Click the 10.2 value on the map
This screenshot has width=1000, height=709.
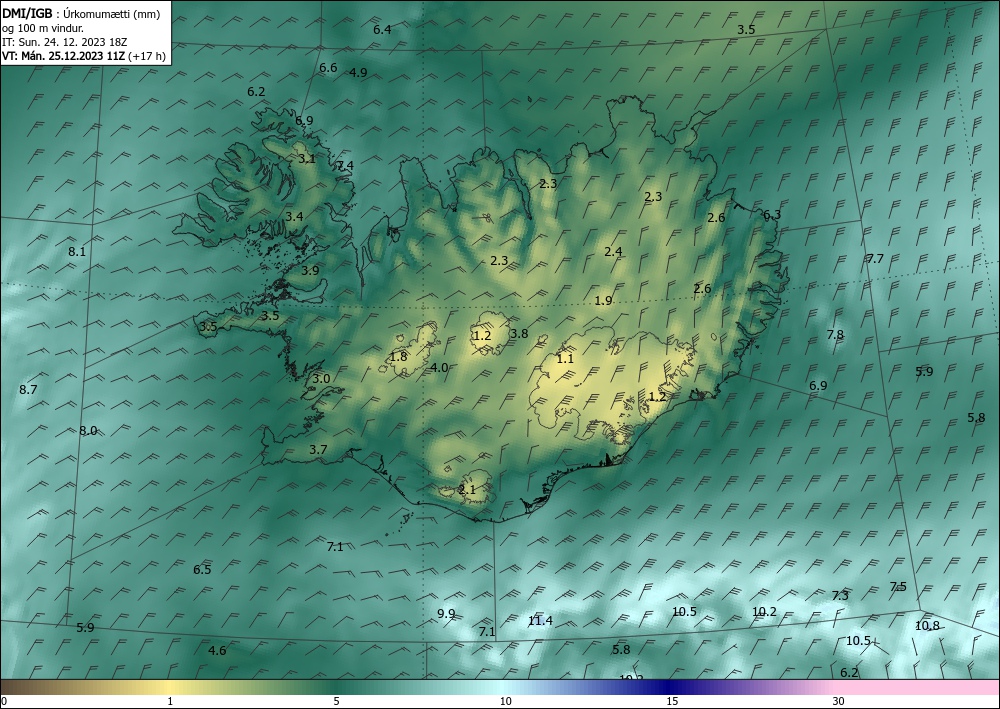coord(764,612)
